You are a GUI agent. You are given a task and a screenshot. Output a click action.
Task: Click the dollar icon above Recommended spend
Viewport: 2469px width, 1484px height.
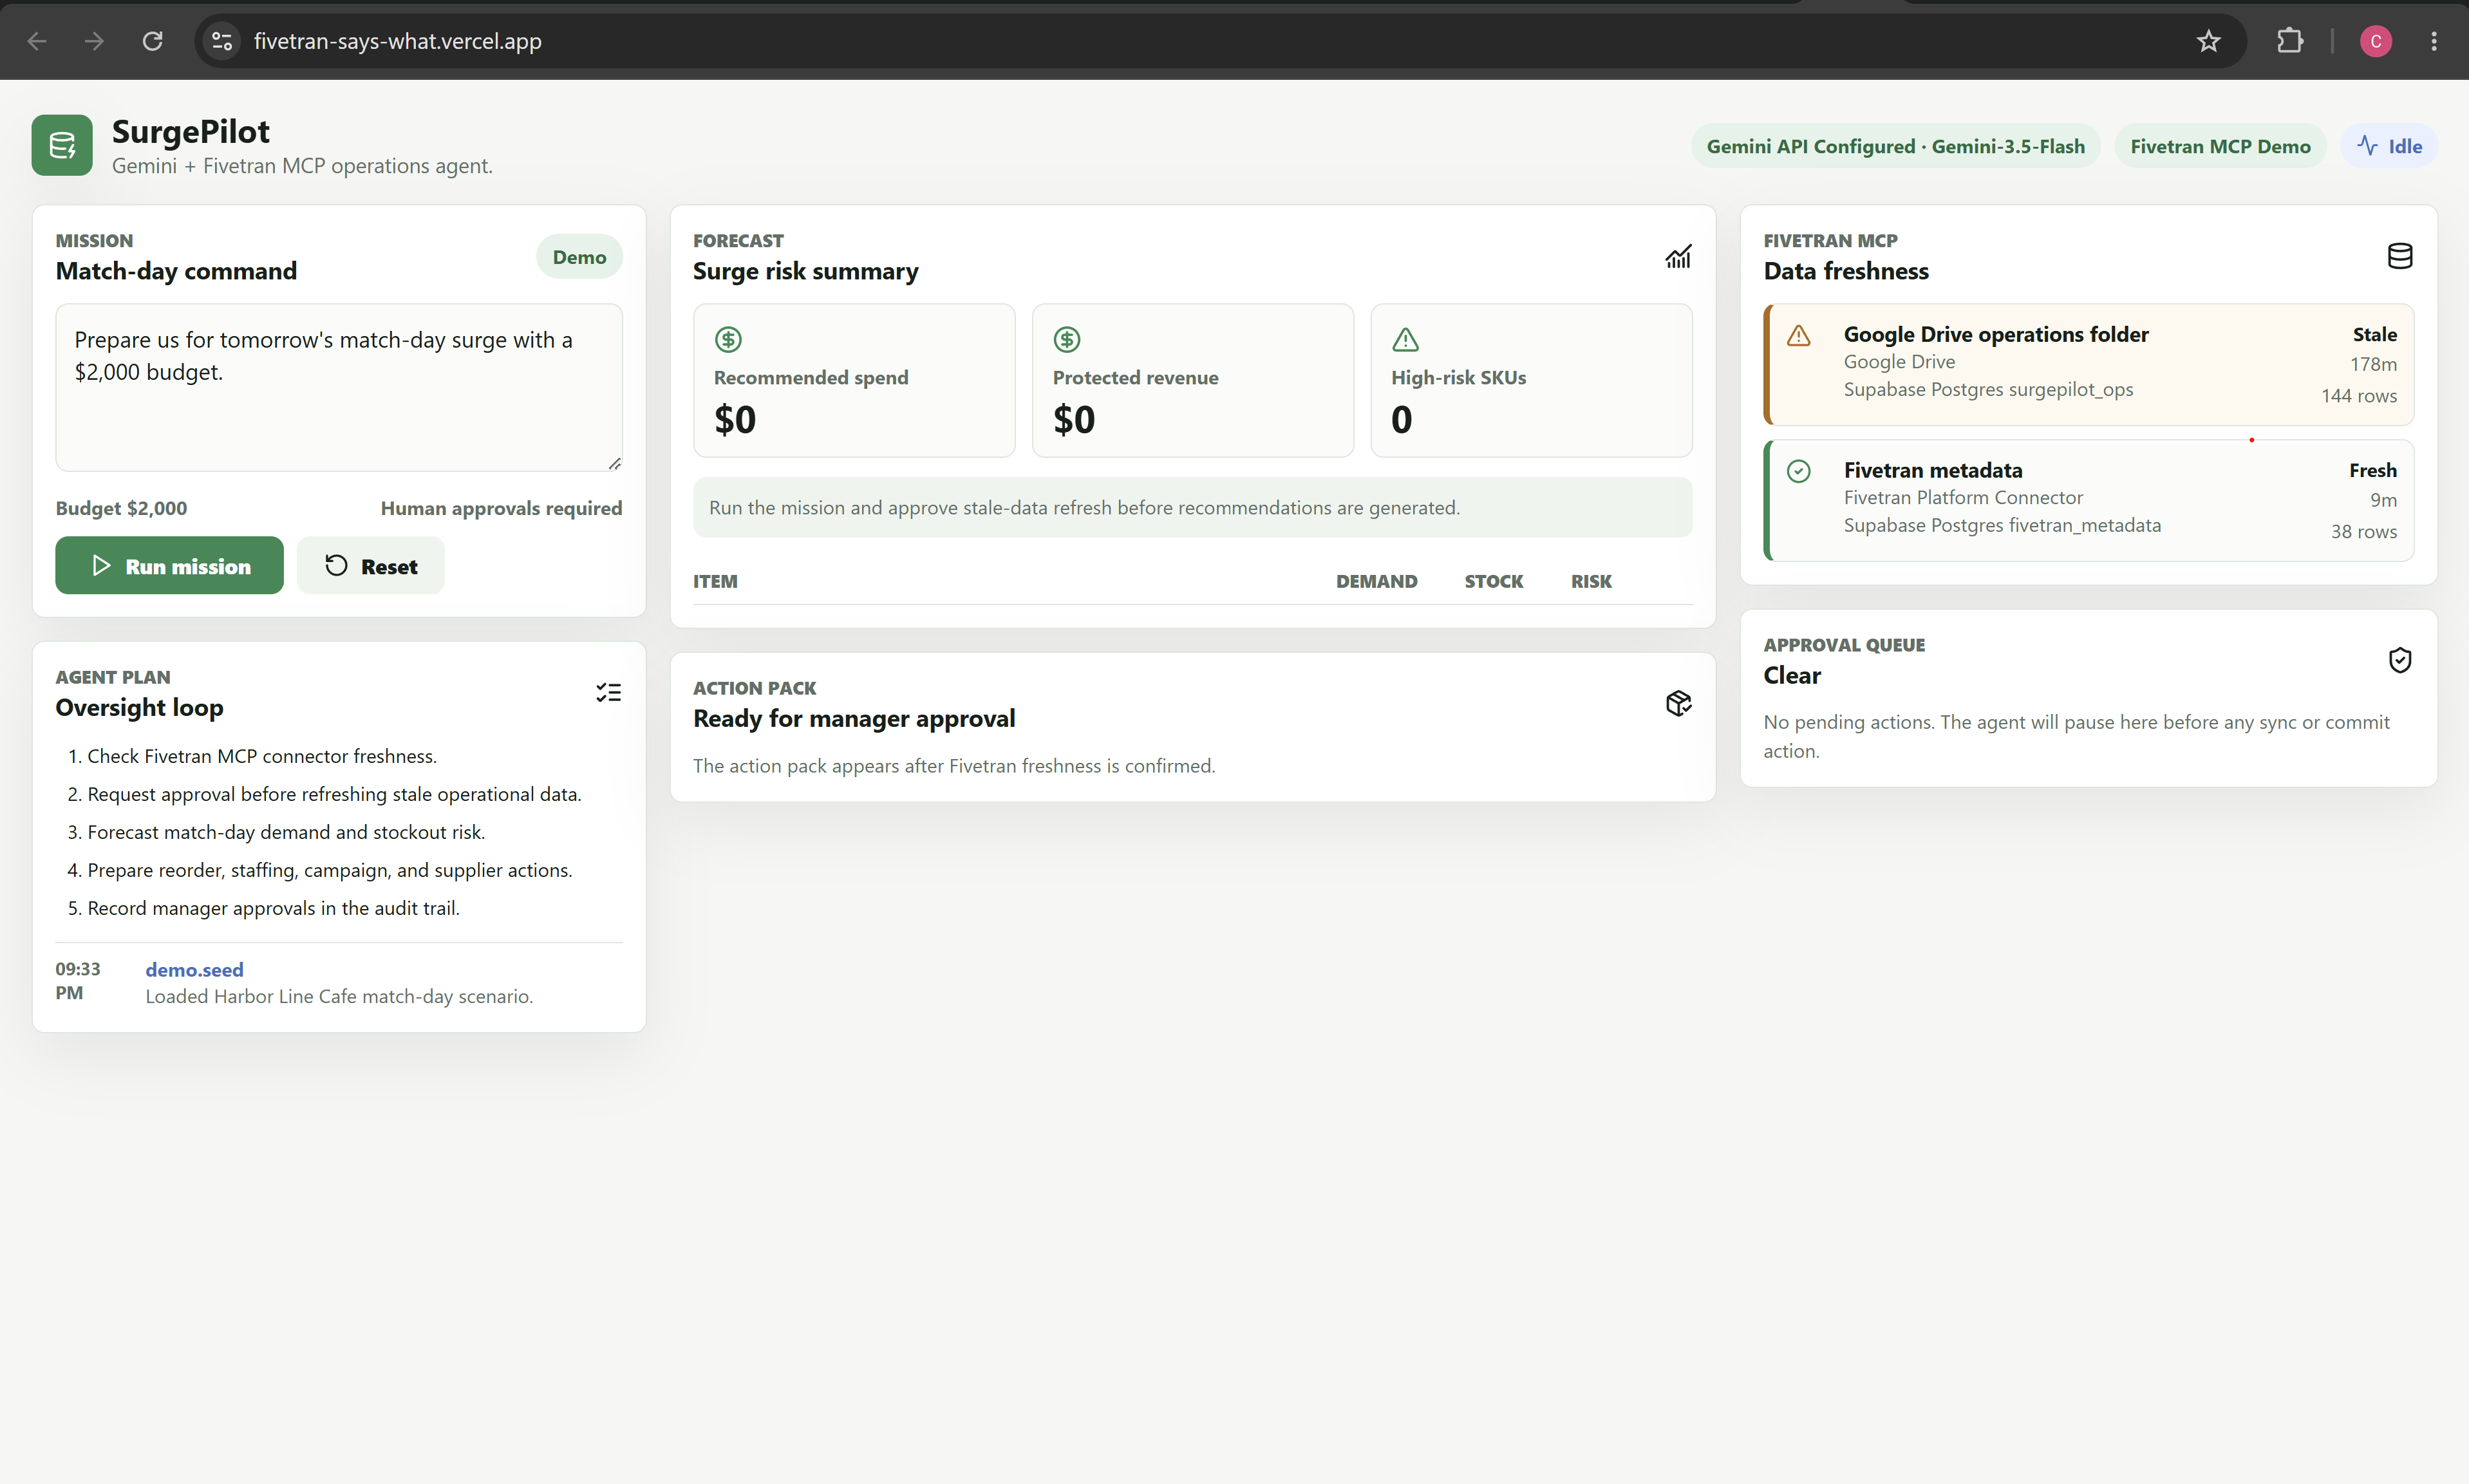pos(728,340)
